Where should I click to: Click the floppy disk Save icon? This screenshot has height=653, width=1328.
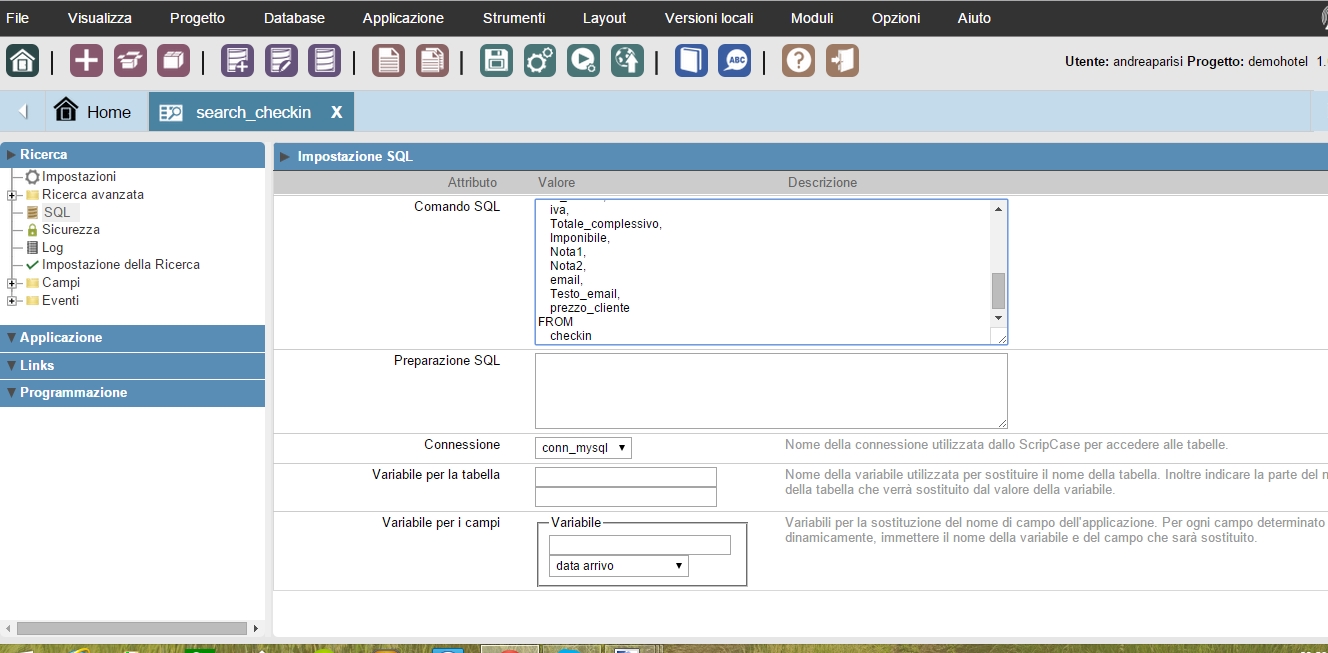pyautogui.click(x=496, y=61)
